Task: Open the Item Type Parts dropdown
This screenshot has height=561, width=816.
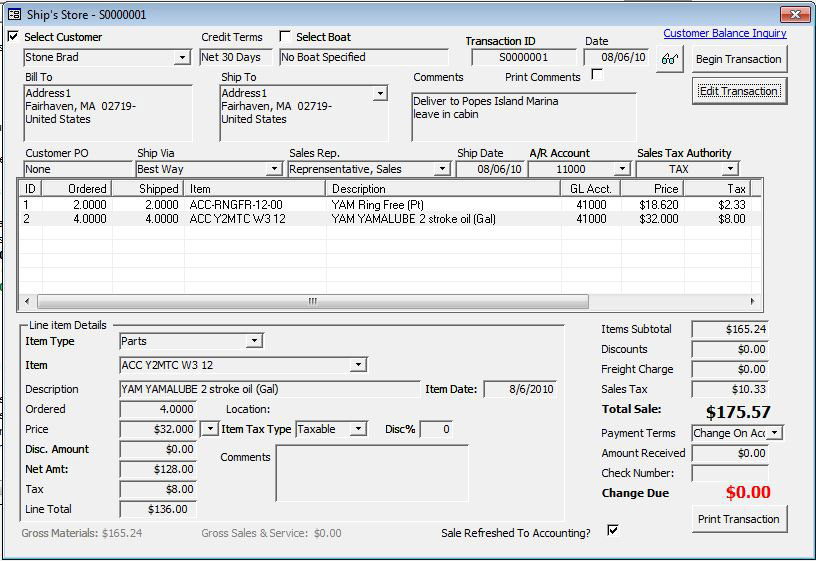Action: (254, 342)
